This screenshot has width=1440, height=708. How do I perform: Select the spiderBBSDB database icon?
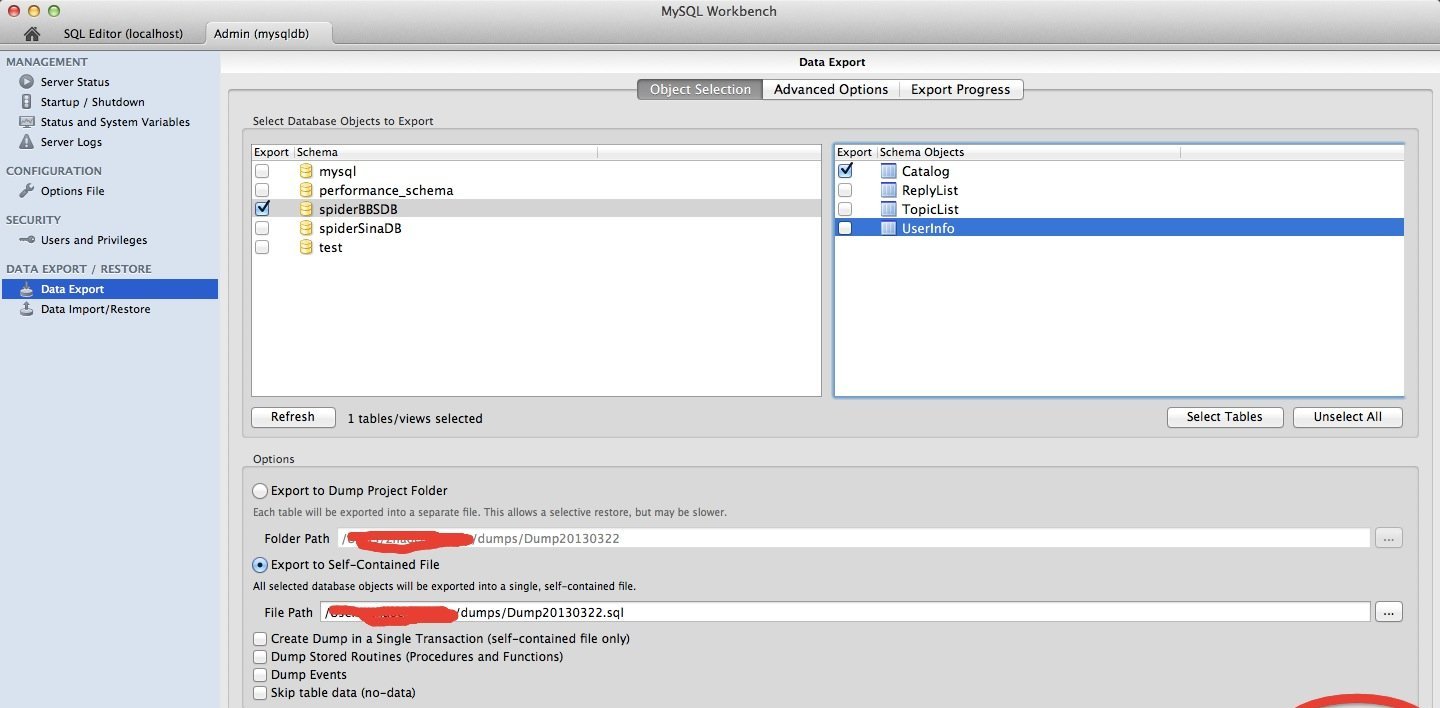306,209
